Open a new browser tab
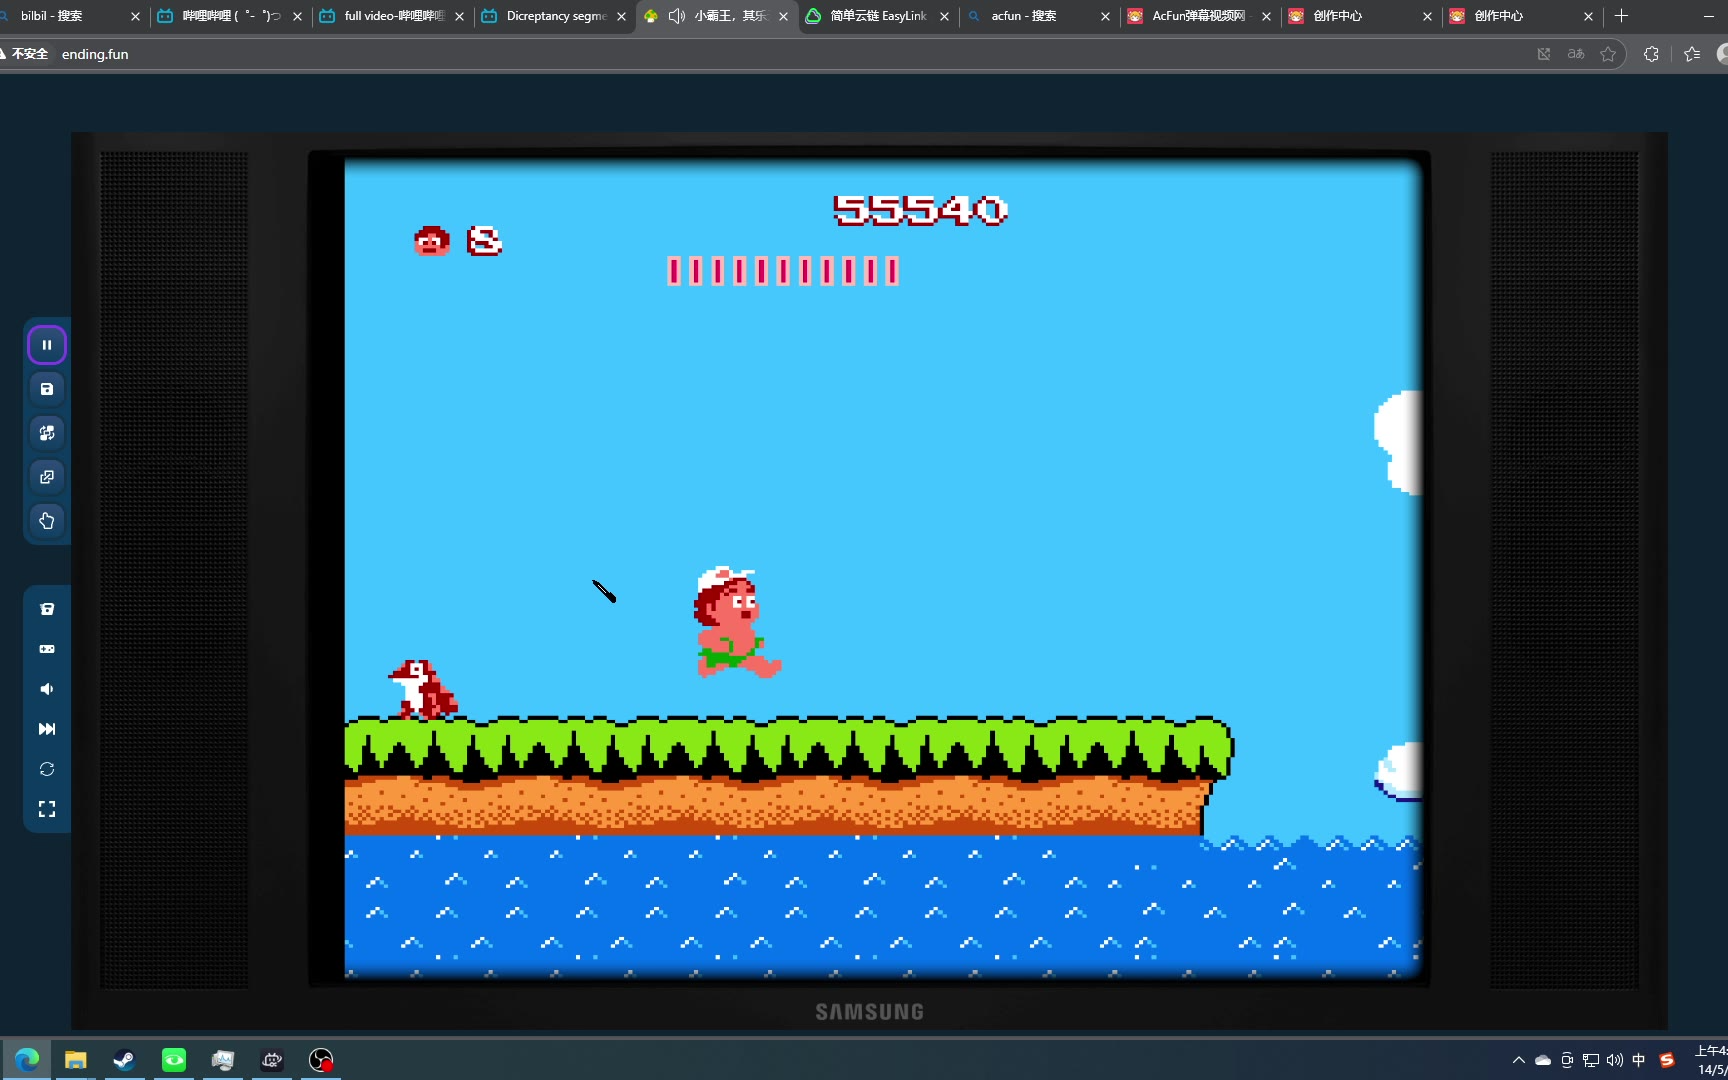Image resolution: width=1728 pixels, height=1080 pixels. [x=1621, y=16]
